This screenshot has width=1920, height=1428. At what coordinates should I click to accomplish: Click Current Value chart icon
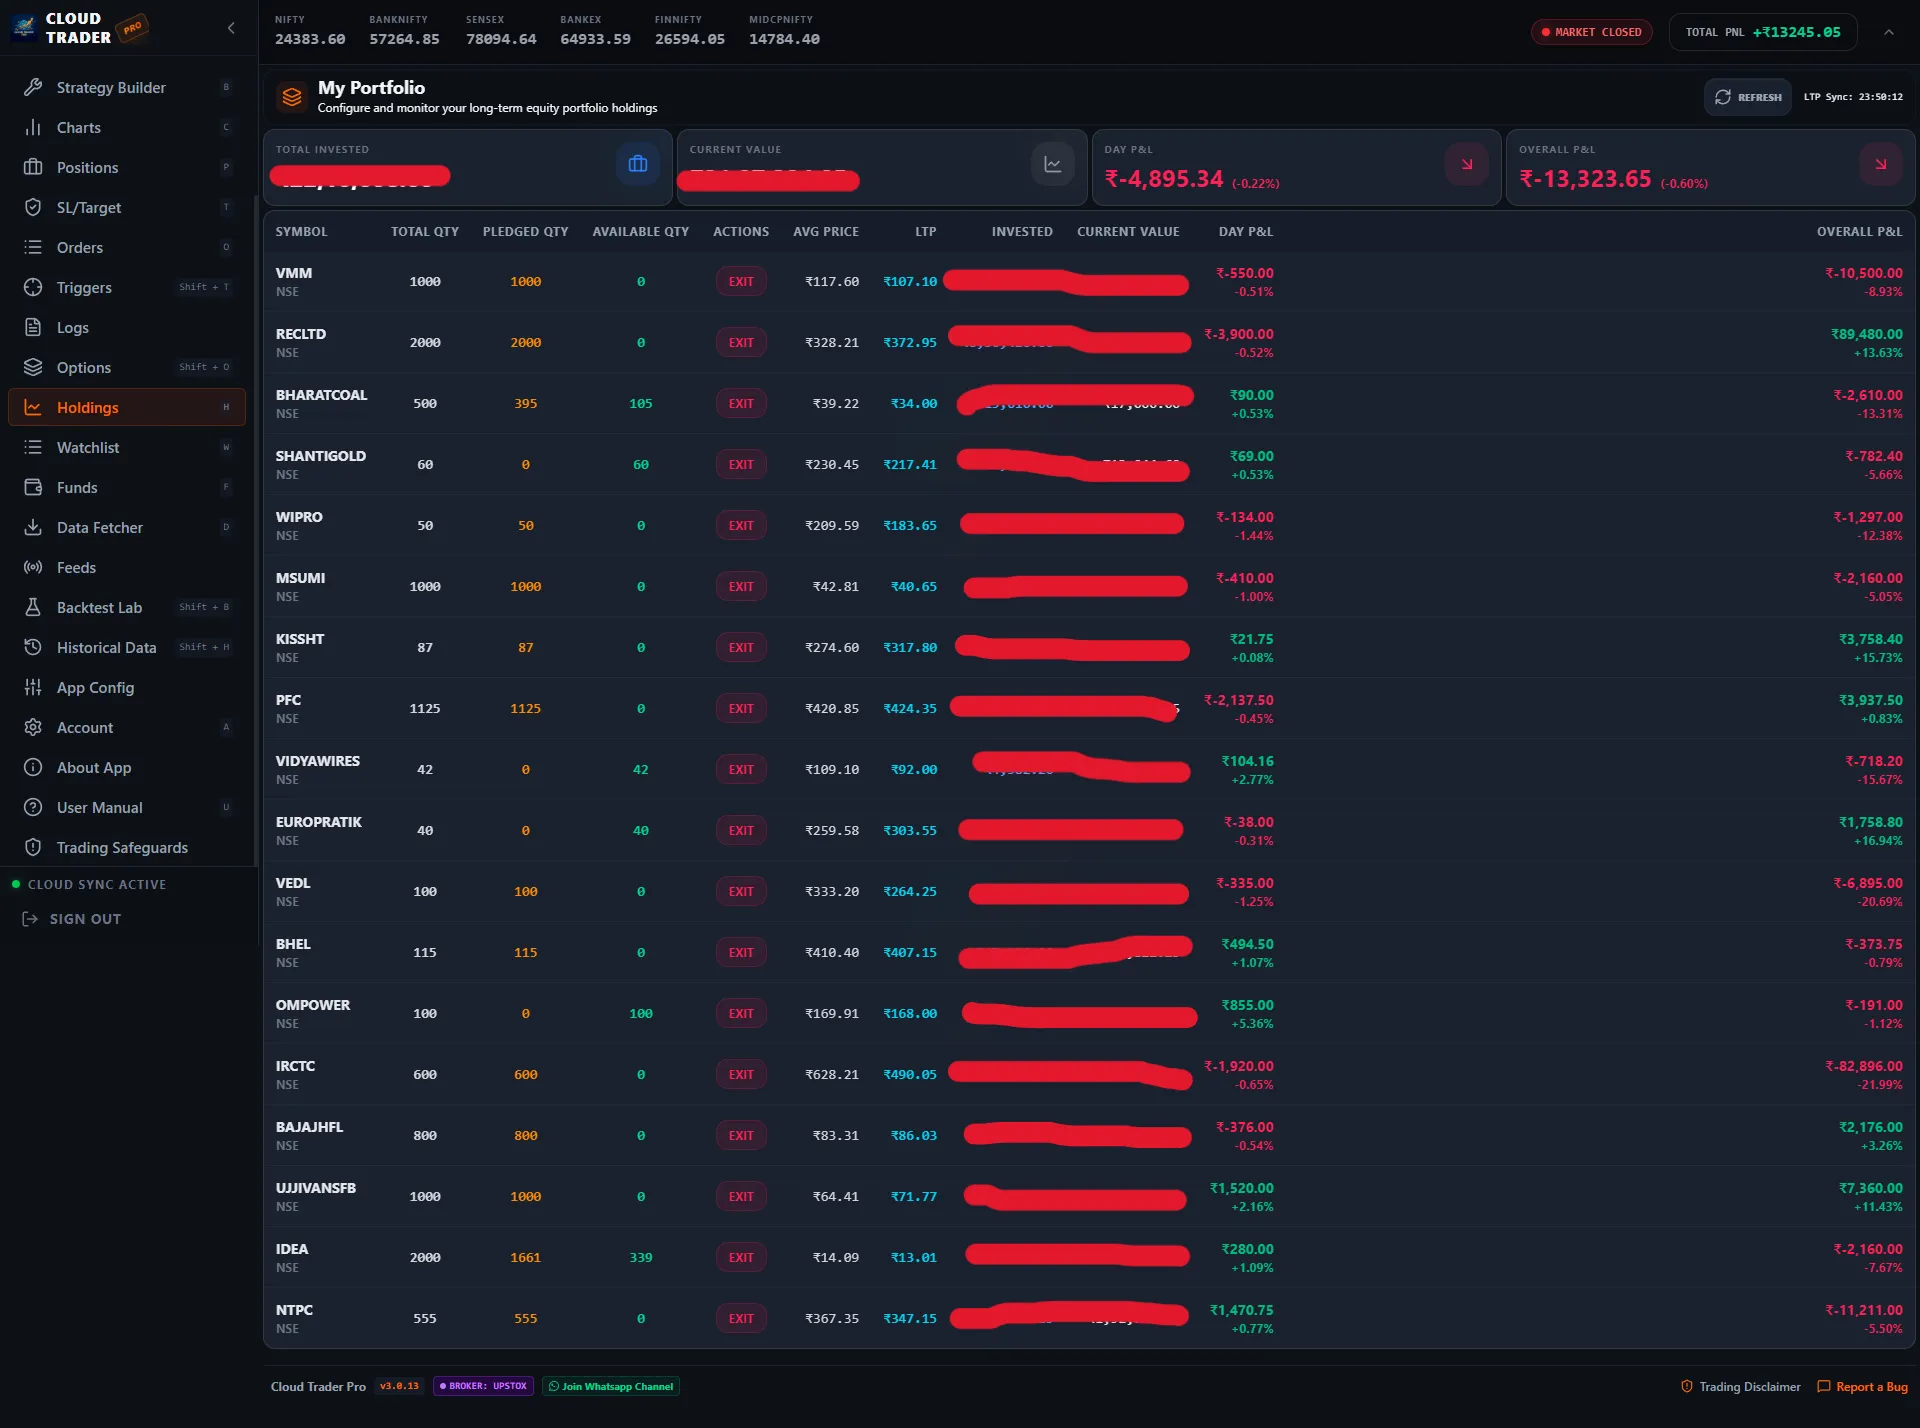click(1052, 164)
